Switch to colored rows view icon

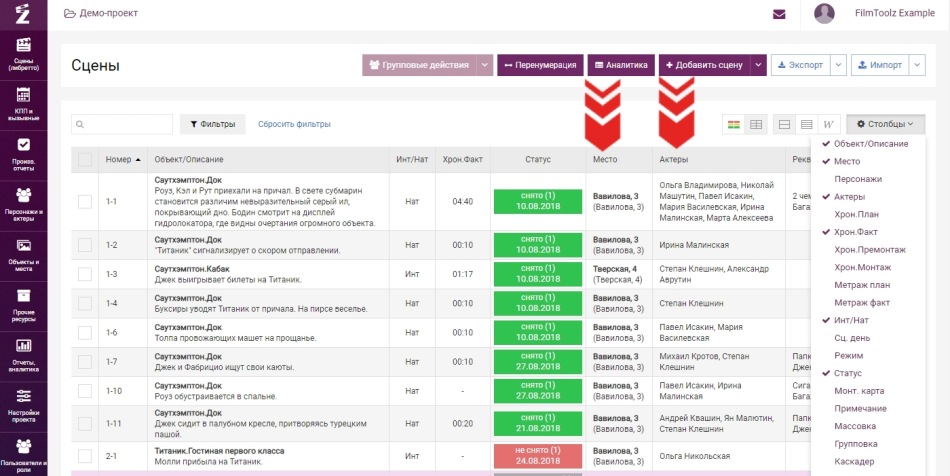point(733,125)
